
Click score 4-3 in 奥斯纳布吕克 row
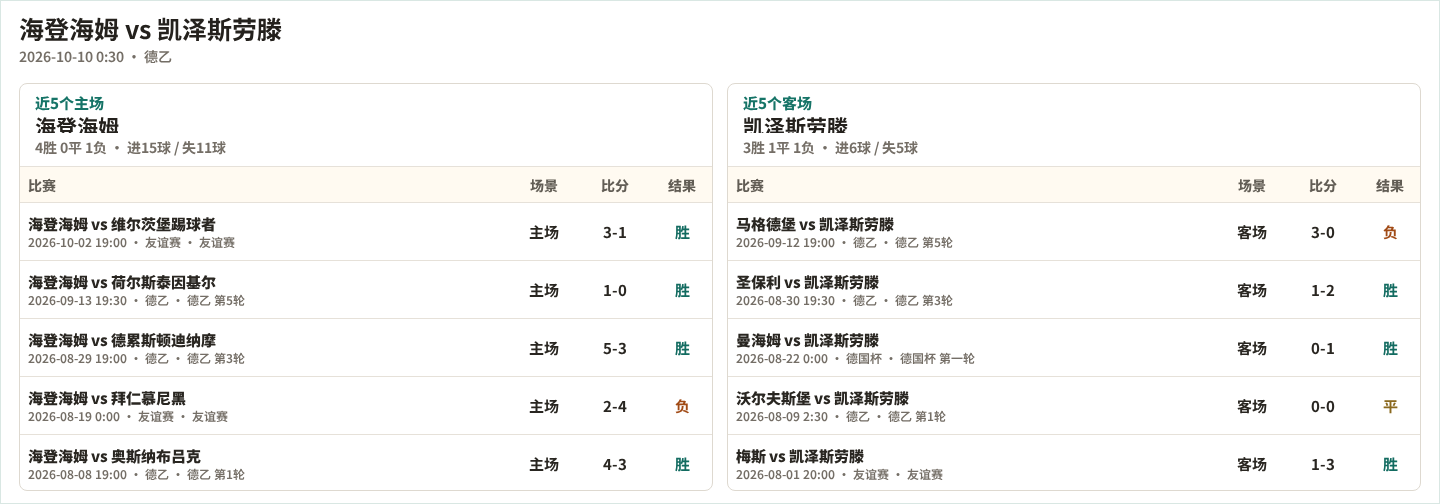[615, 464]
